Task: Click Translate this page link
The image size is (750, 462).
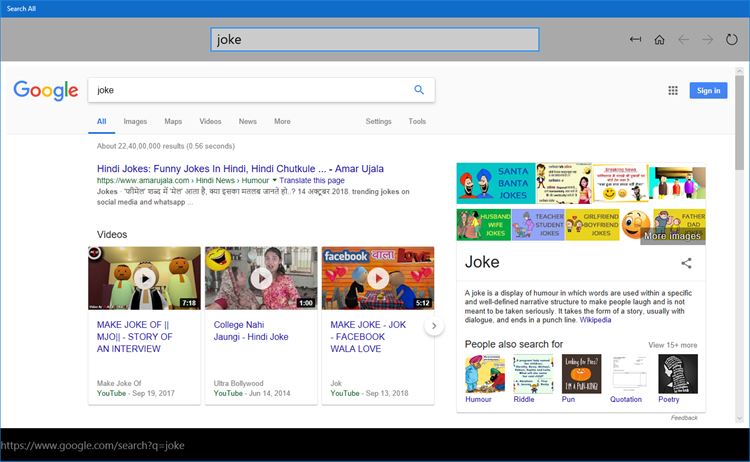Action: click(x=312, y=180)
